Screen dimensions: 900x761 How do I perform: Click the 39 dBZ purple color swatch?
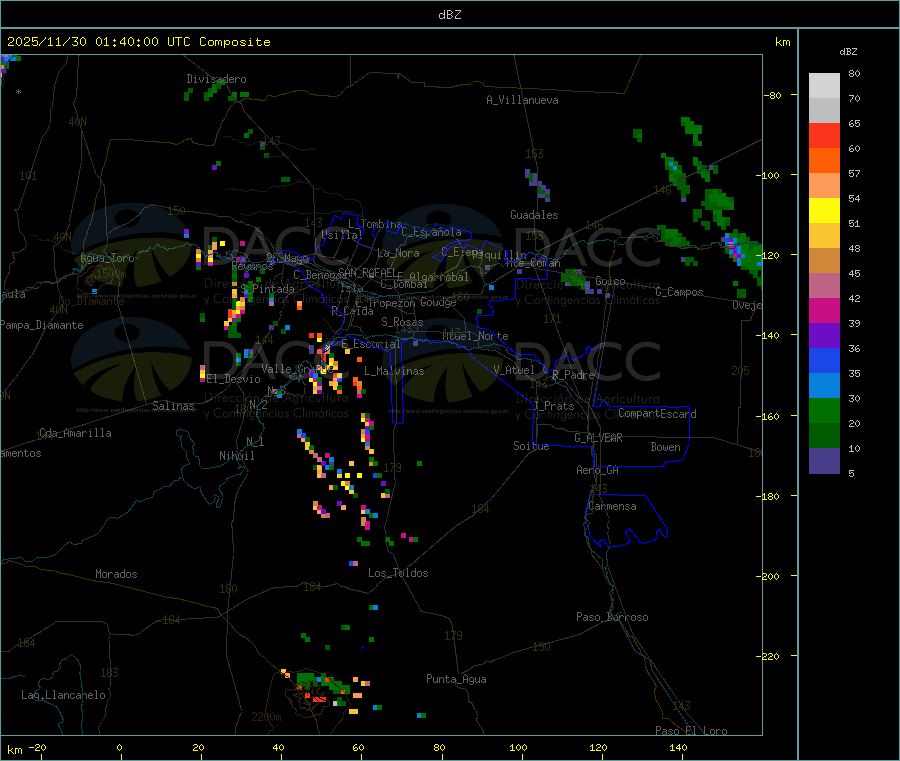[824, 336]
